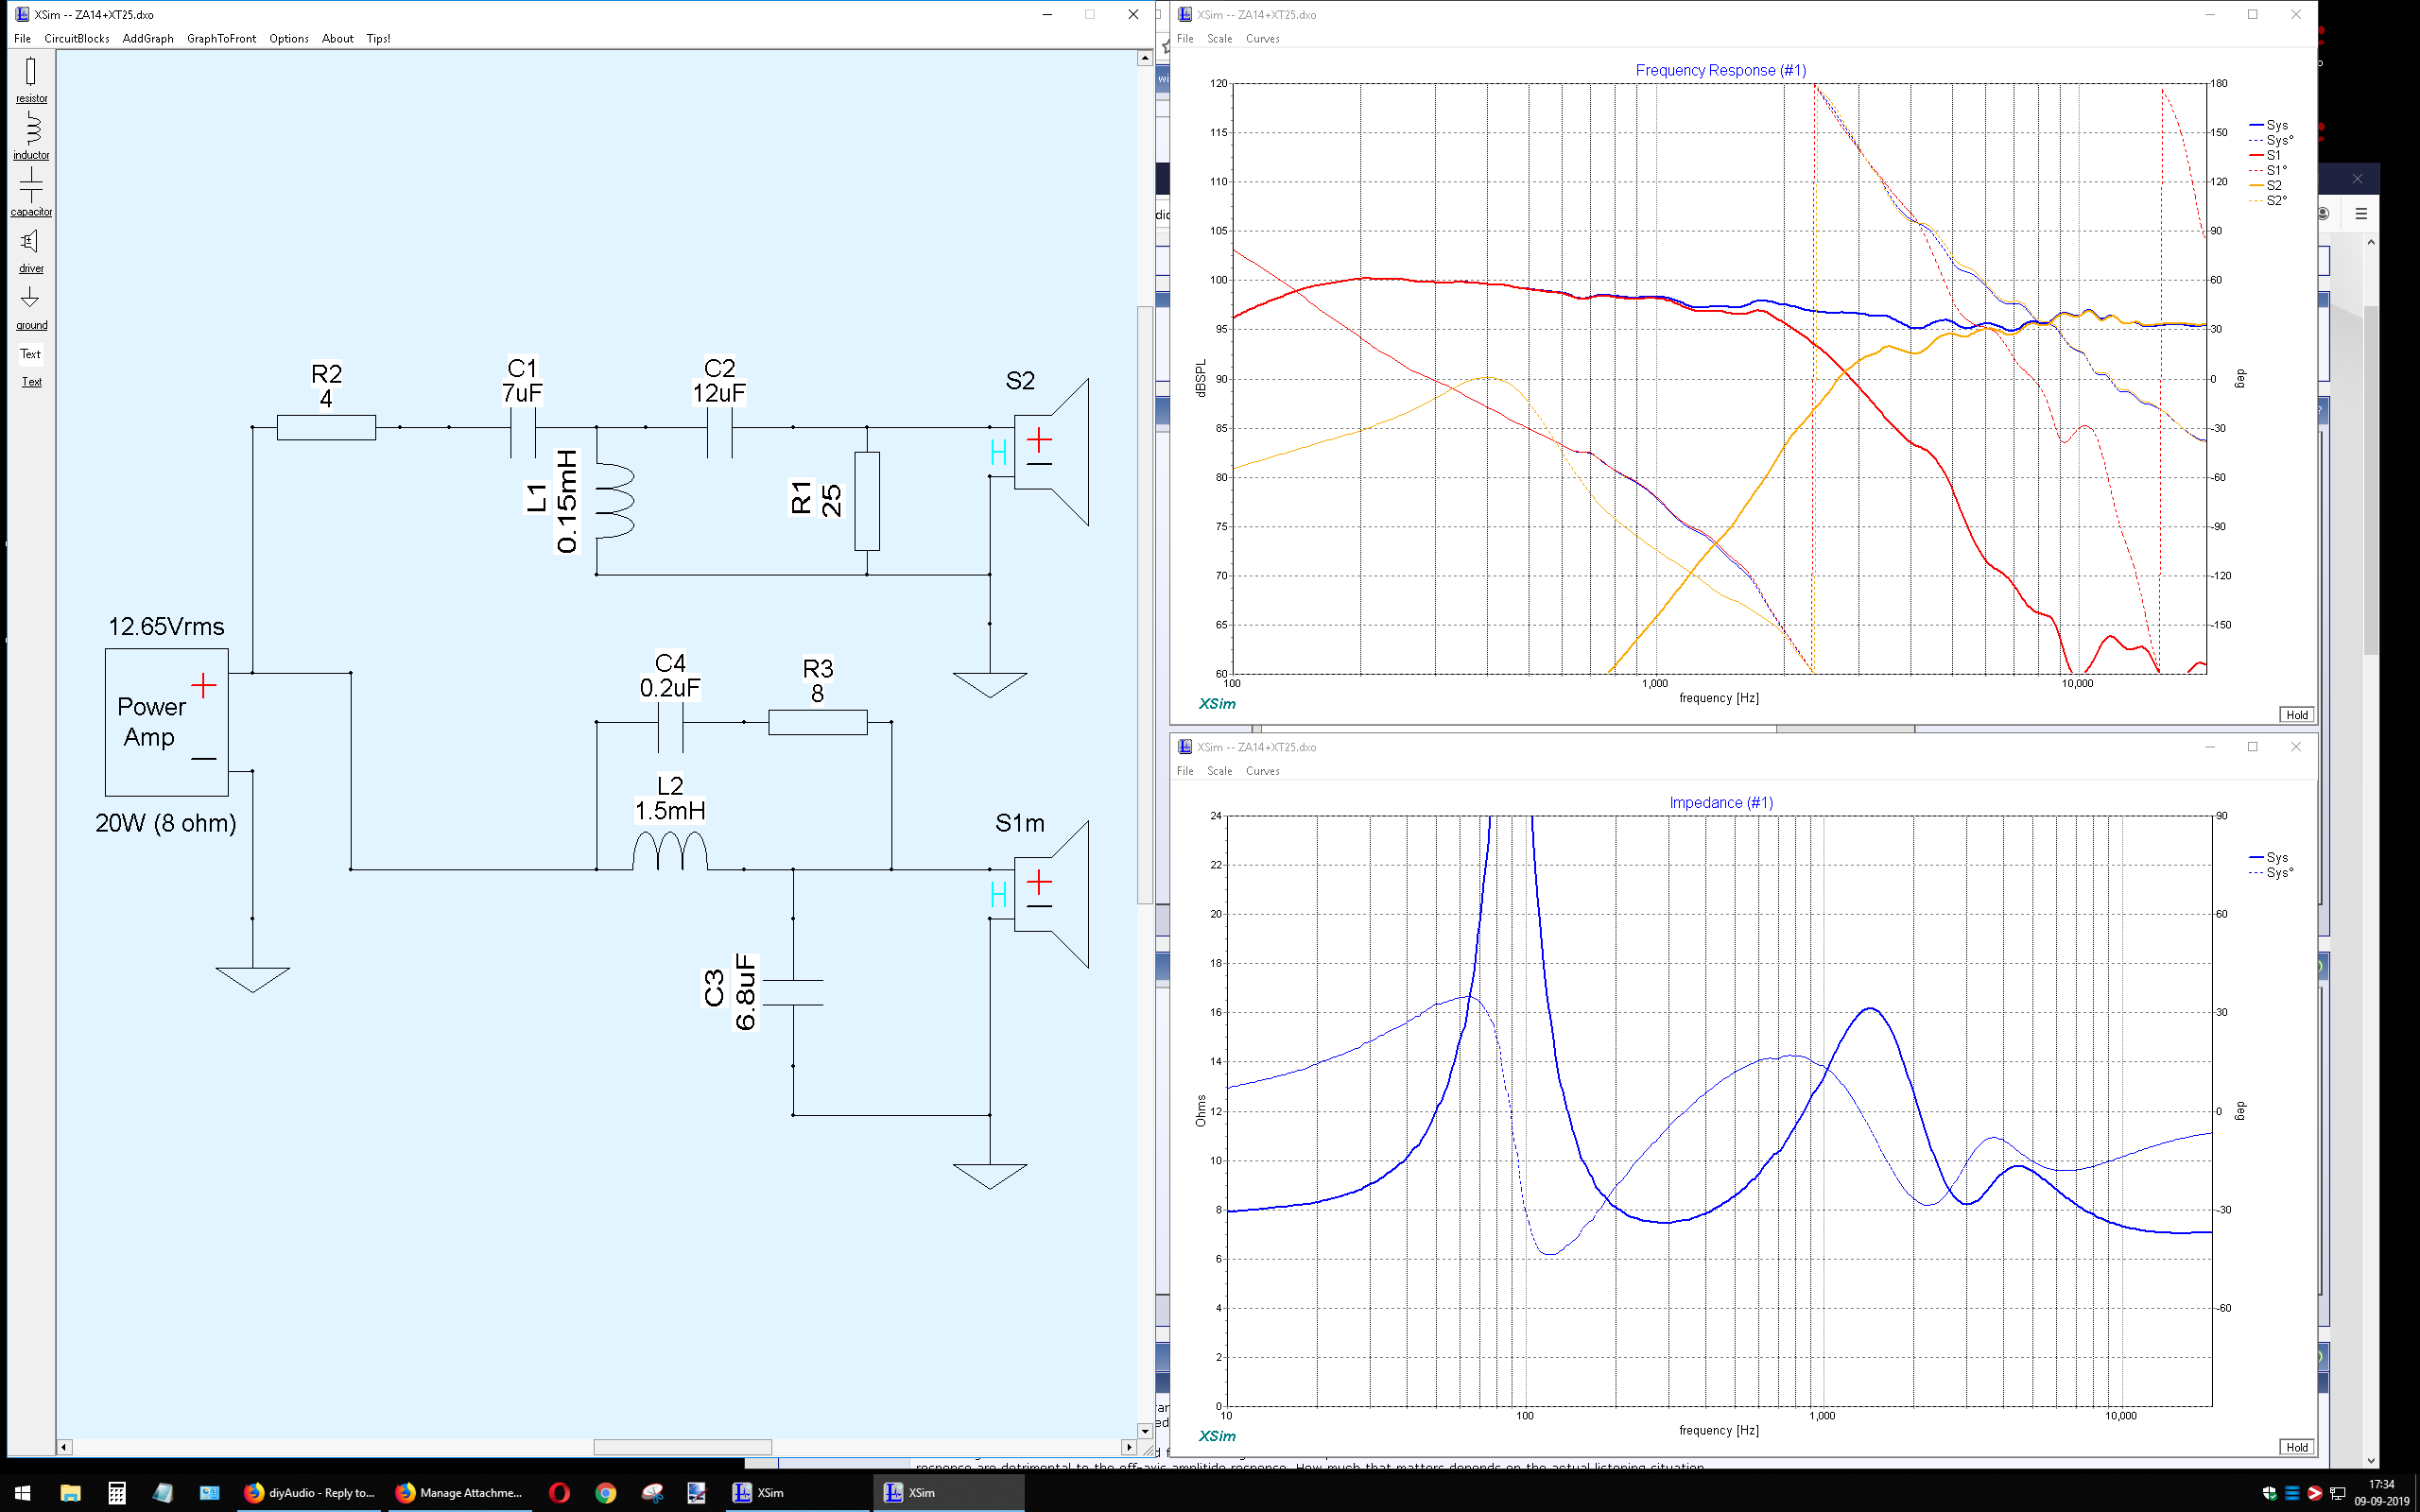Click schematic horizontal scrollbar thumb
The height and width of the screenshot is (1512, 2420).
click(682, 1447)
